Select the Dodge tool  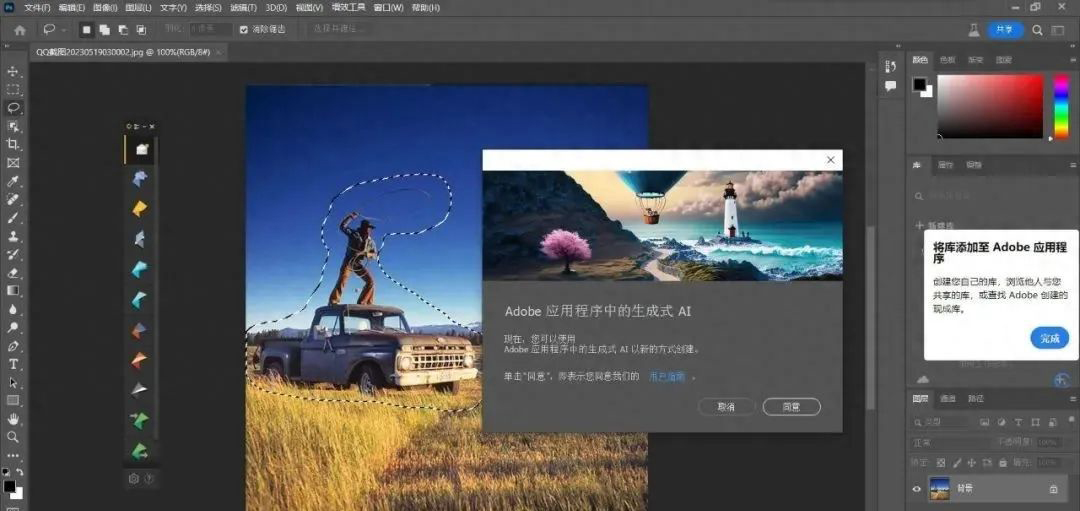[x=13, y=327]
